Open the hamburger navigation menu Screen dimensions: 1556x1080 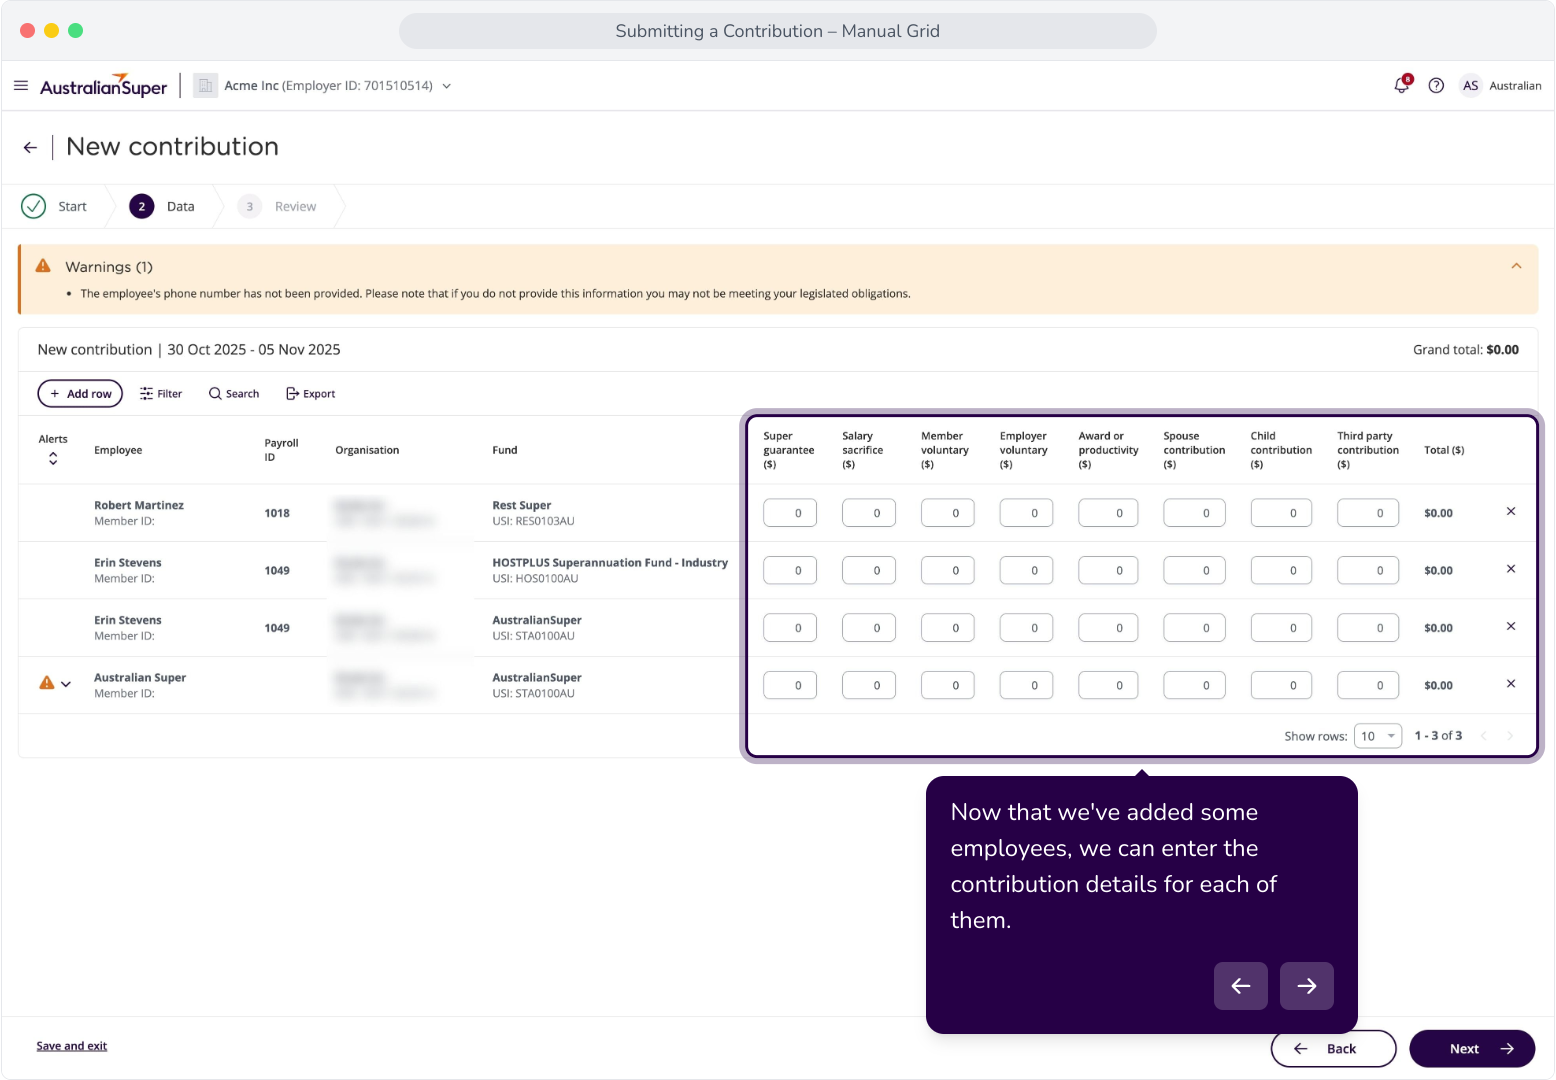pos(21,86)
